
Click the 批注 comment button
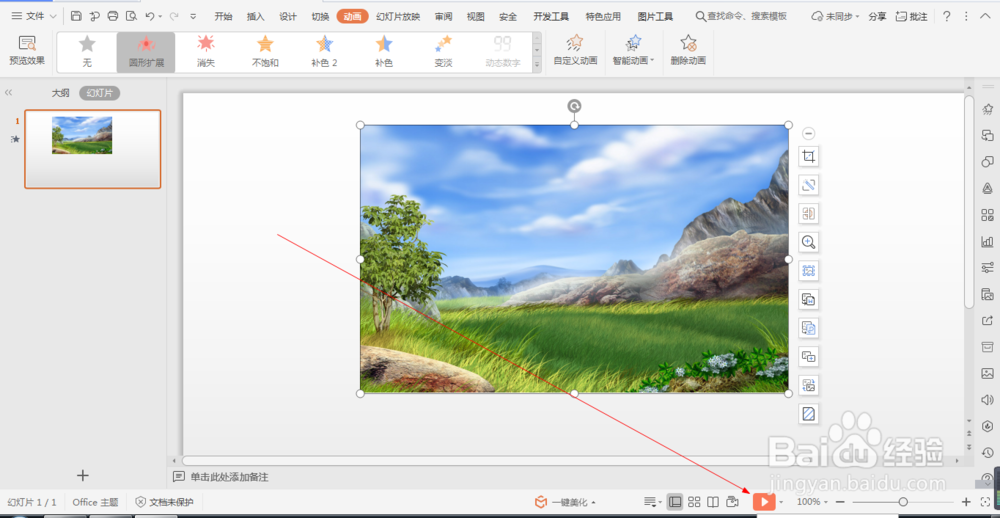(911, 17)
